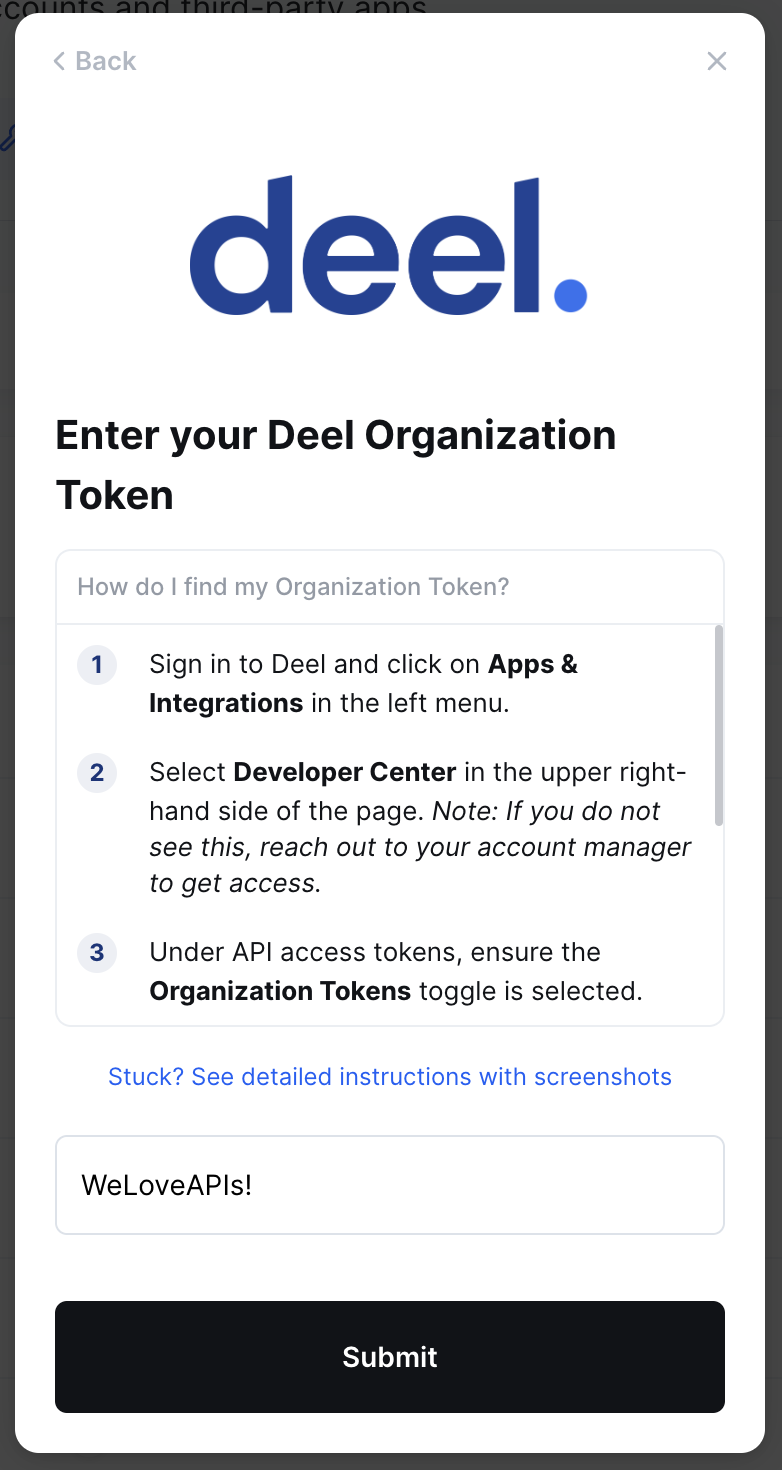Click the bold "Organization Tokens" text

click(x=280, y=991)
